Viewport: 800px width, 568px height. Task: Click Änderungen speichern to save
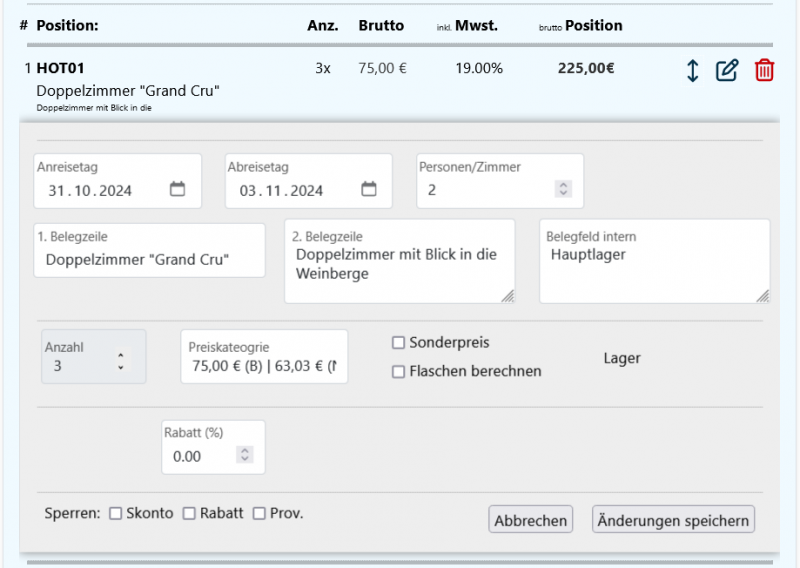(673, 520)
